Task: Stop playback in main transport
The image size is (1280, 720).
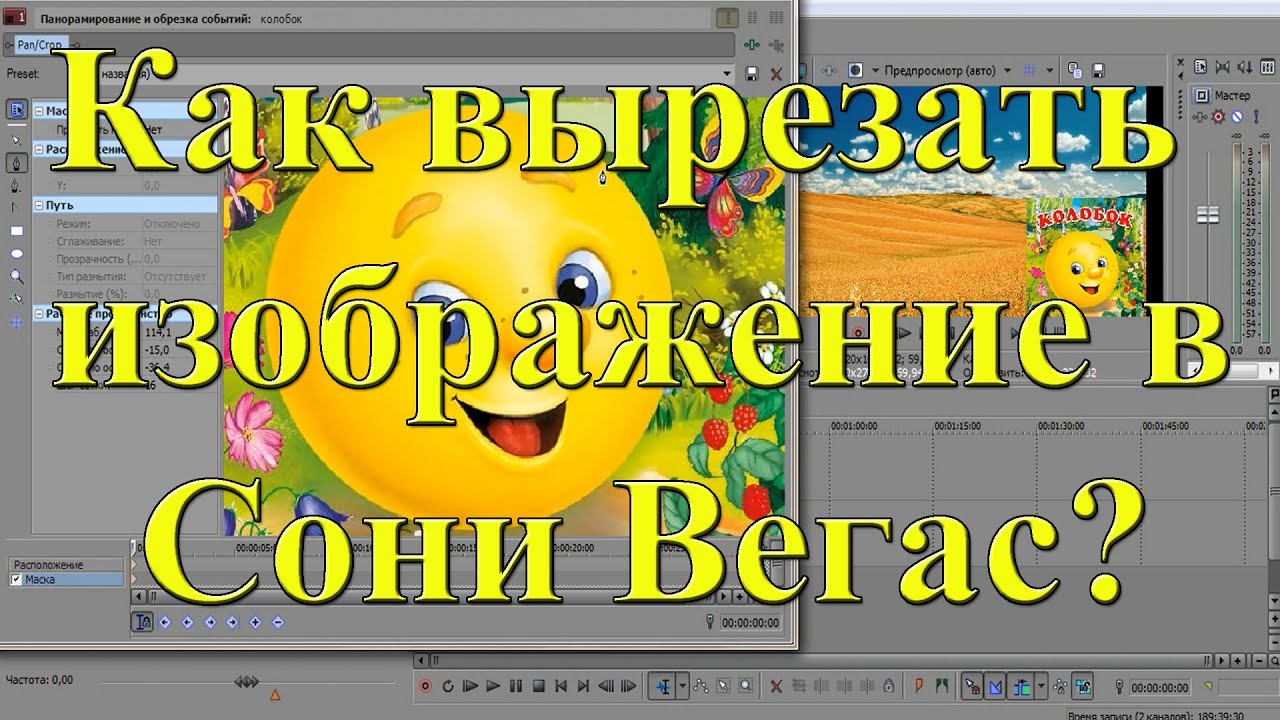Action: pos(538,687)
